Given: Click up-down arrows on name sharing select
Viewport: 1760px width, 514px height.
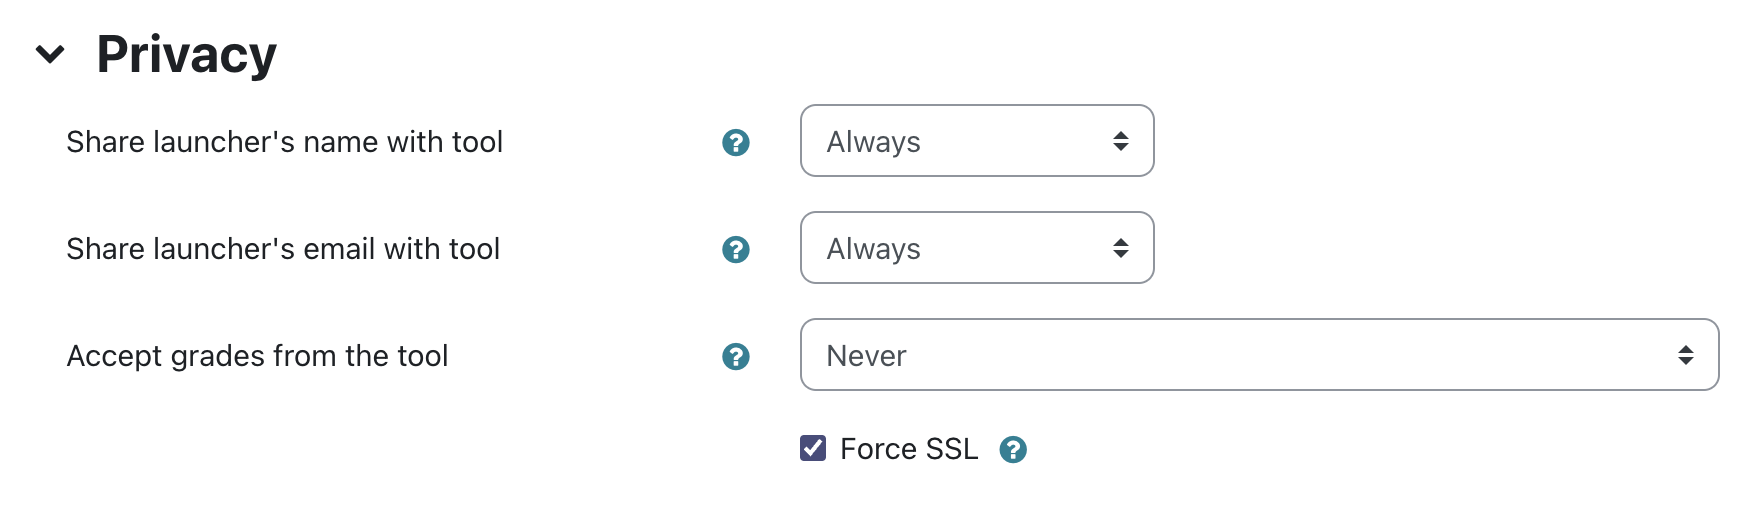Looking at the screenshot, I should (1121, 141).
